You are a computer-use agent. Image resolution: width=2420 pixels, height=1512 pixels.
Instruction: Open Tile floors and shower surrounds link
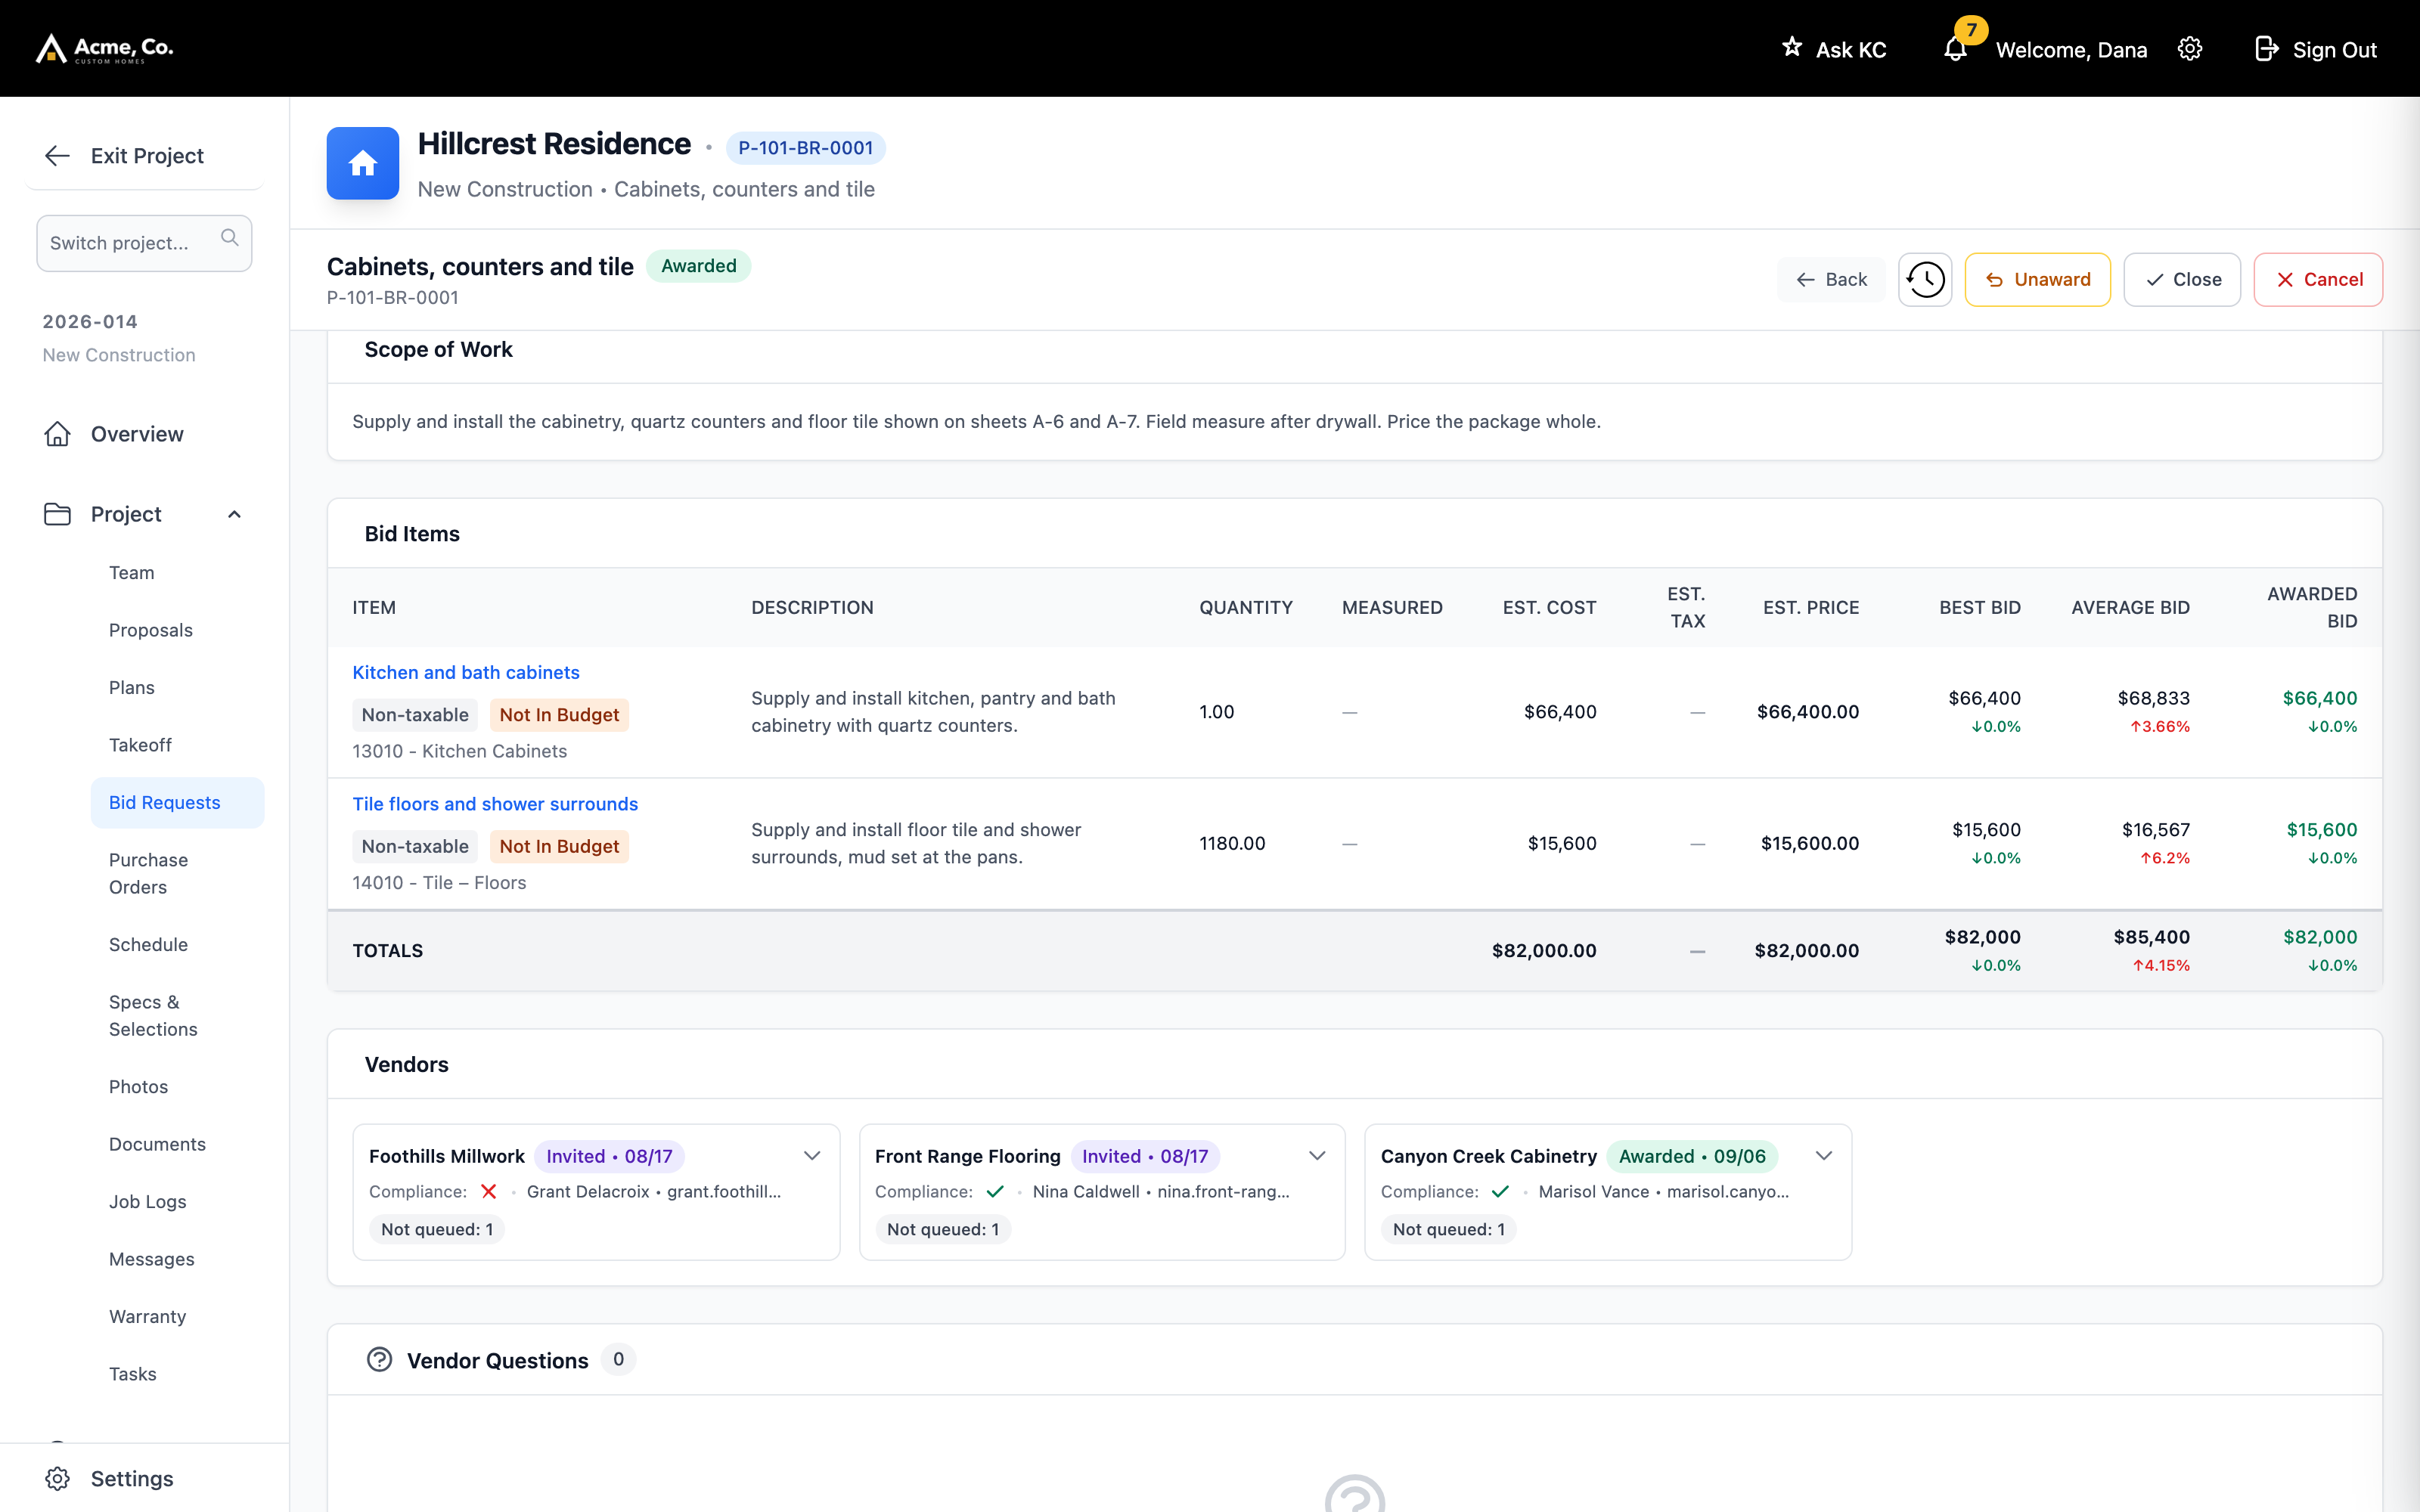click(x=494, y=804)
